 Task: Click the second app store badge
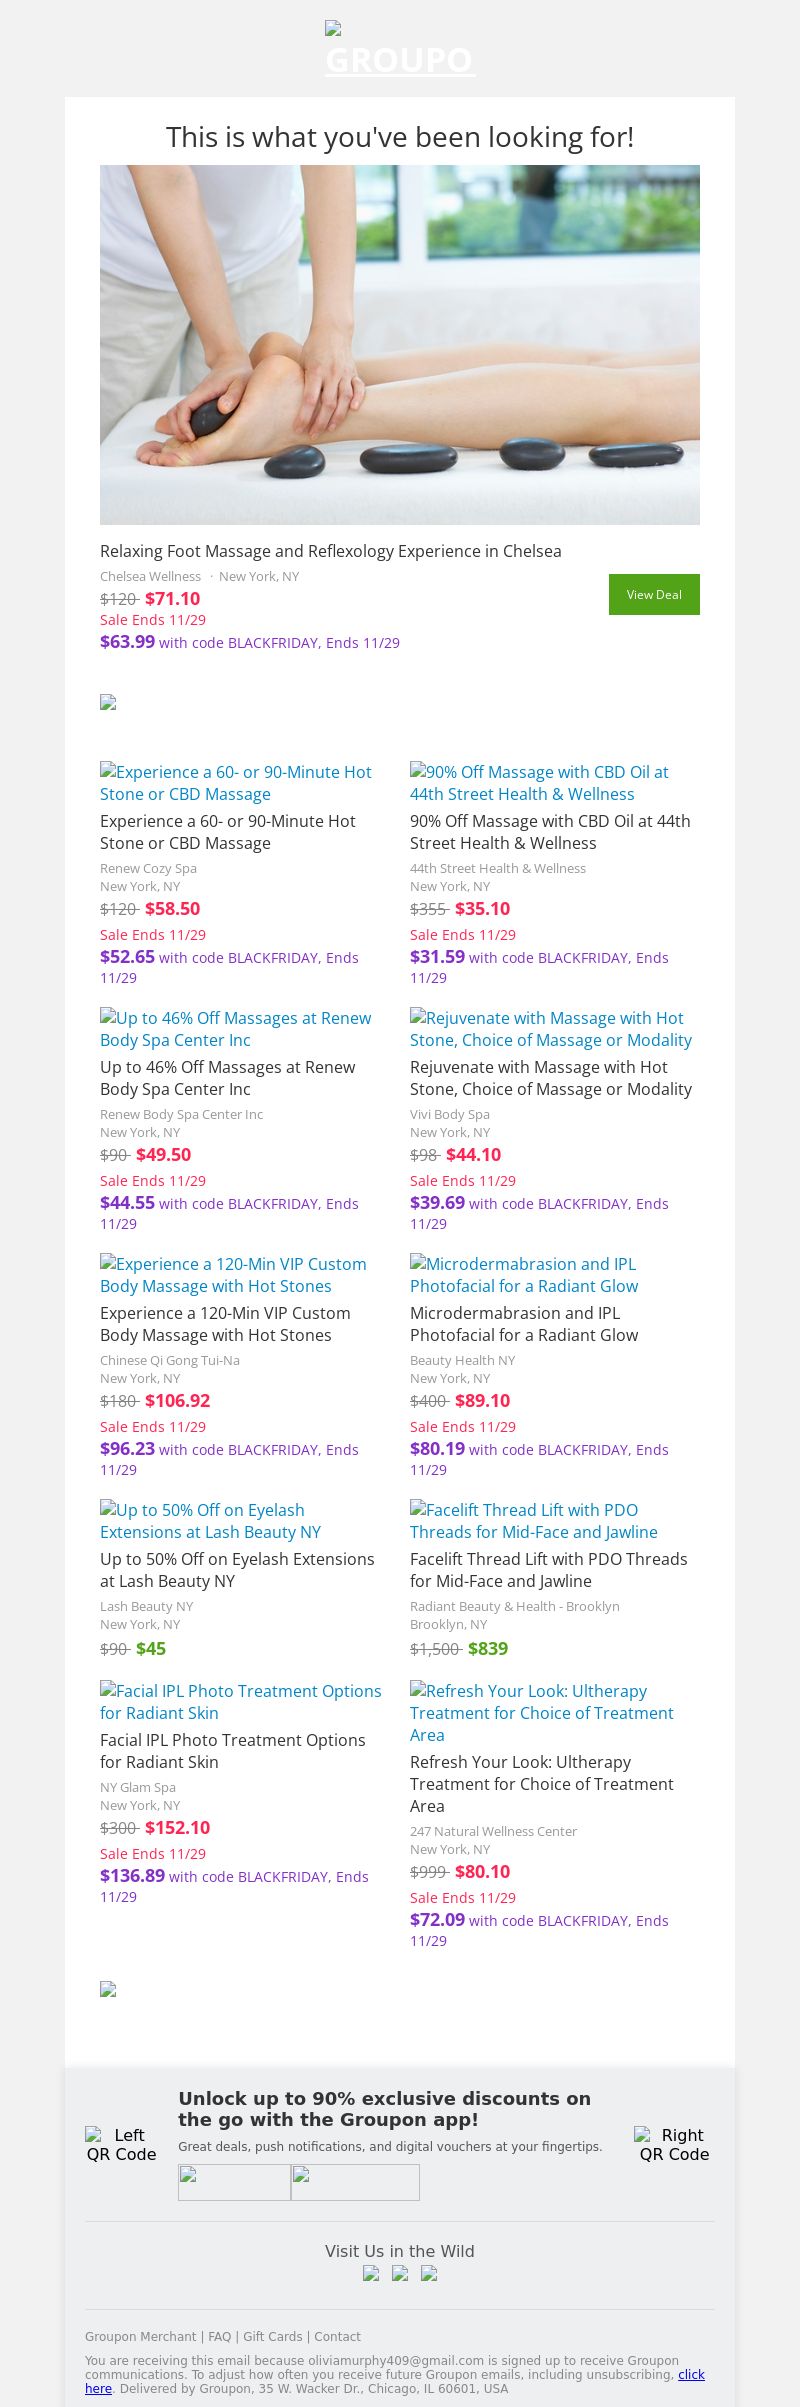click(x=355, y=2182)
